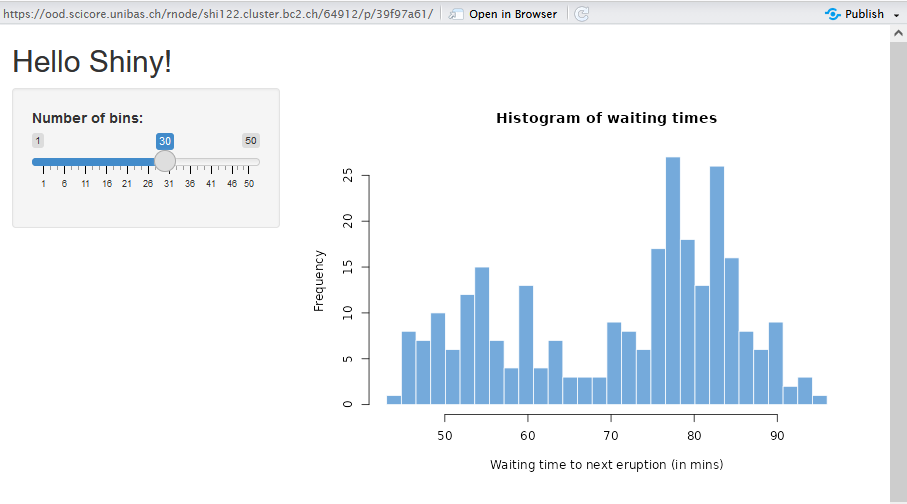Open the Publish dropdown arrow
Image resolution: width=907 pixels, height=504 pixels.
pos(895,15)
